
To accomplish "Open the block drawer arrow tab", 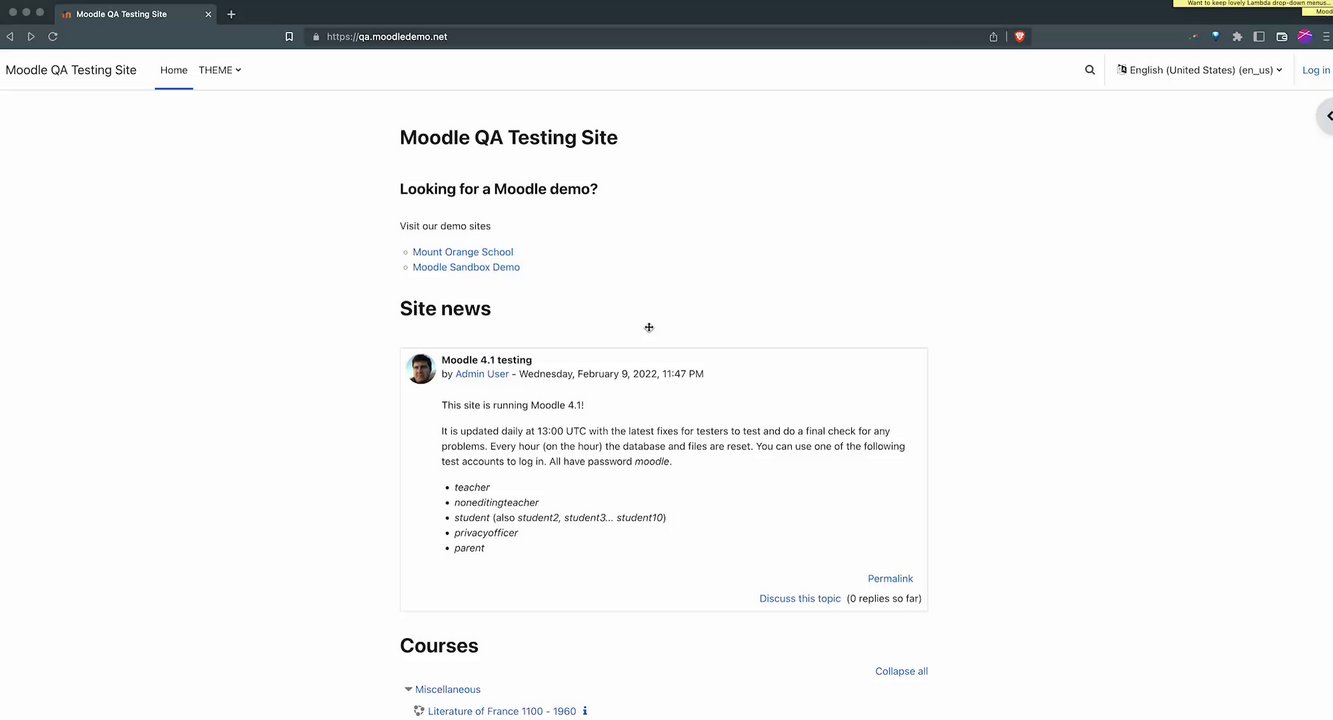I will tap(1327, 116).
